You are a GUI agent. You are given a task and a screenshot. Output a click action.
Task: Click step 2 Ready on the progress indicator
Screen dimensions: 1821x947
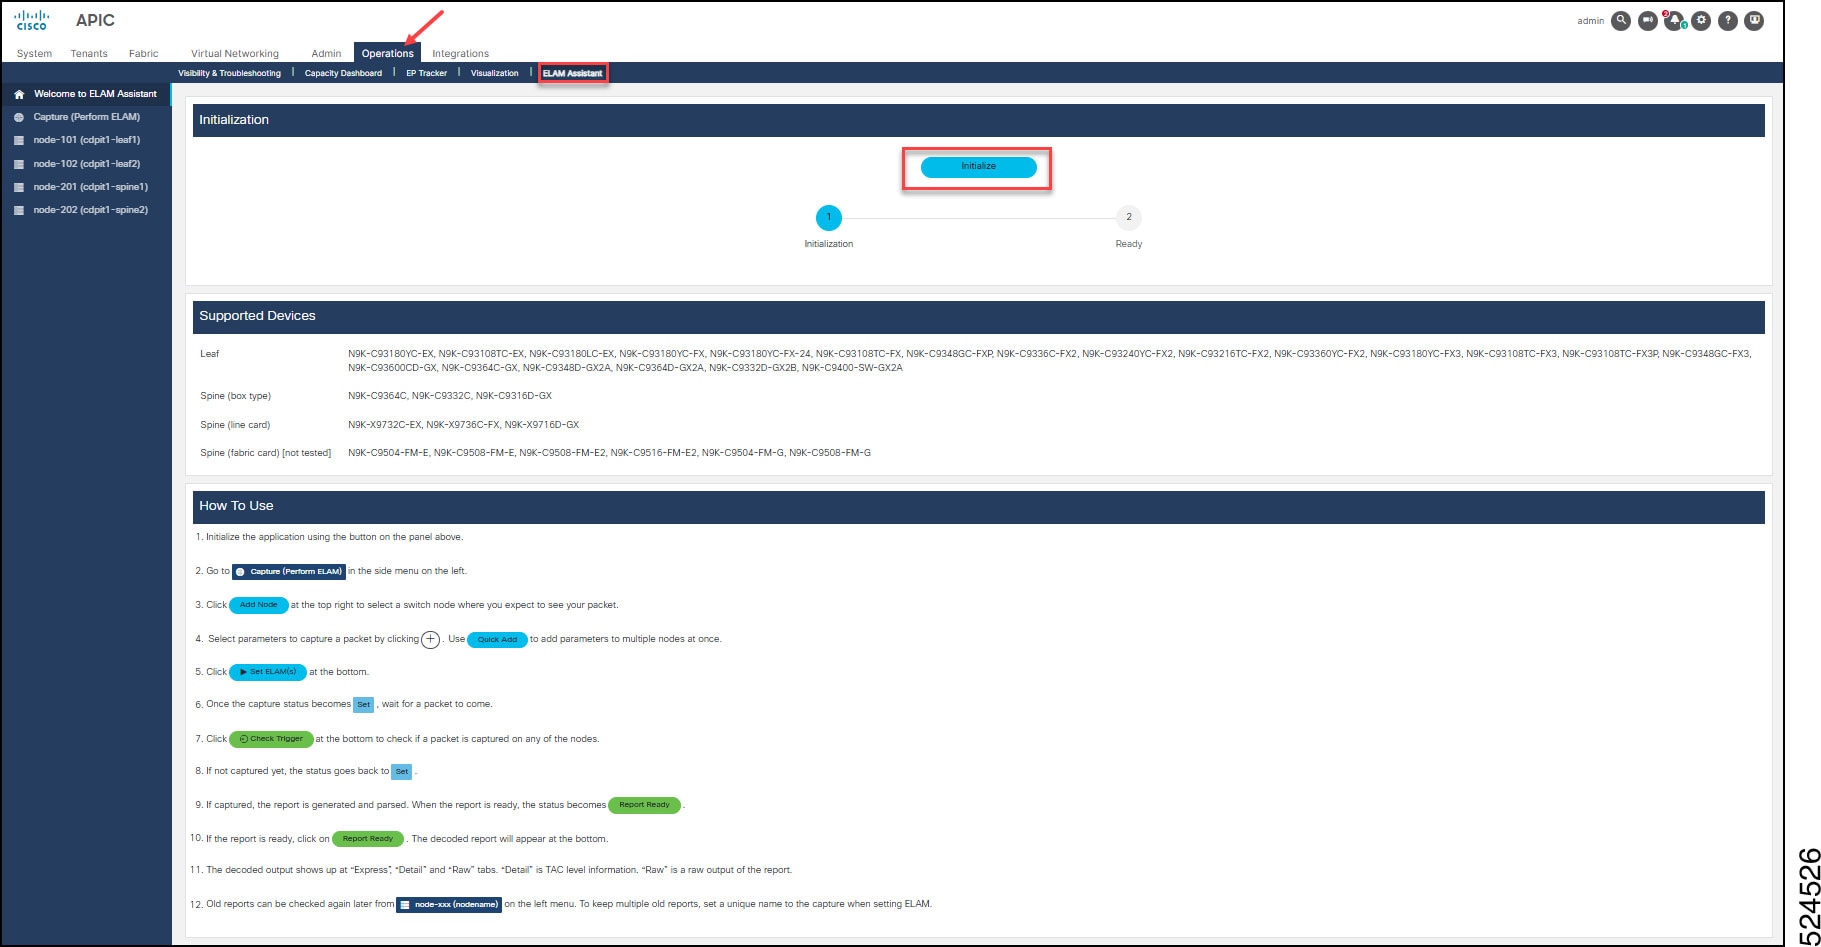1128,218
